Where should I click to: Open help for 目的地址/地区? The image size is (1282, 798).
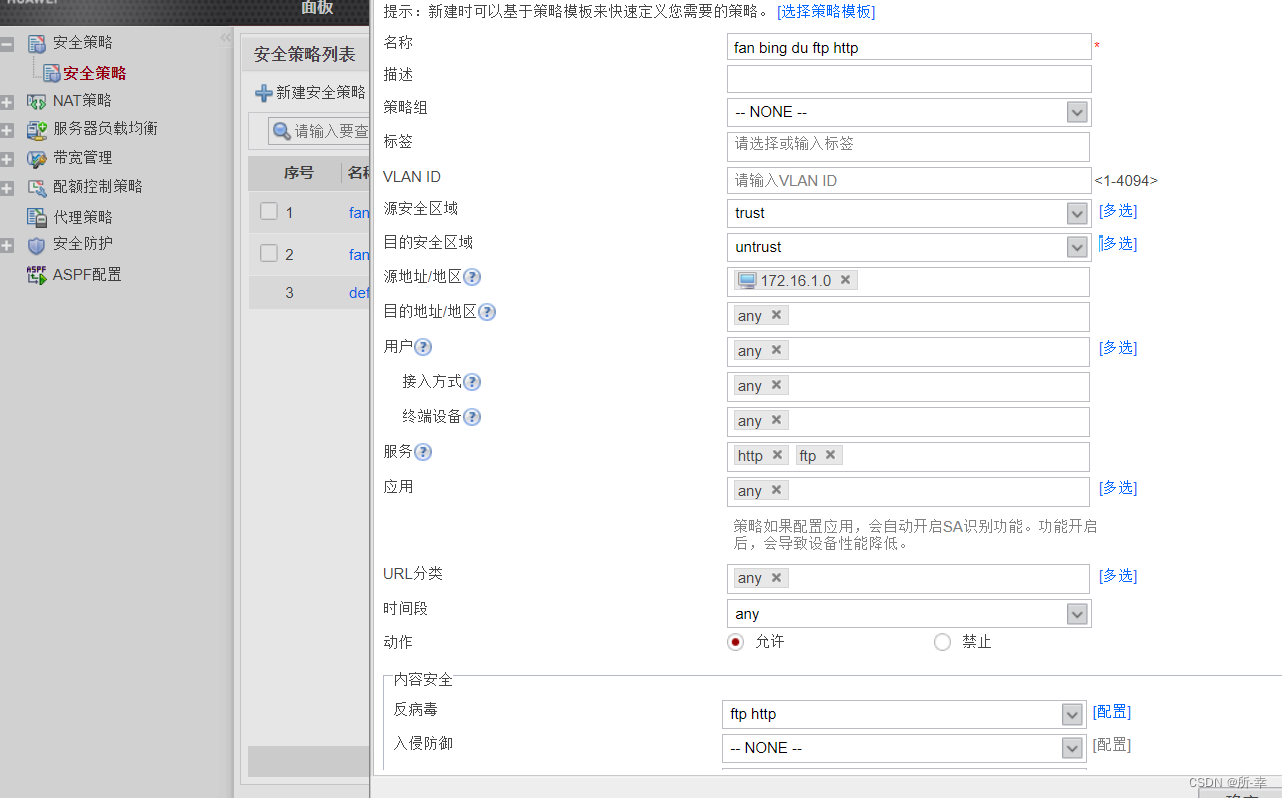click(487, 312)
